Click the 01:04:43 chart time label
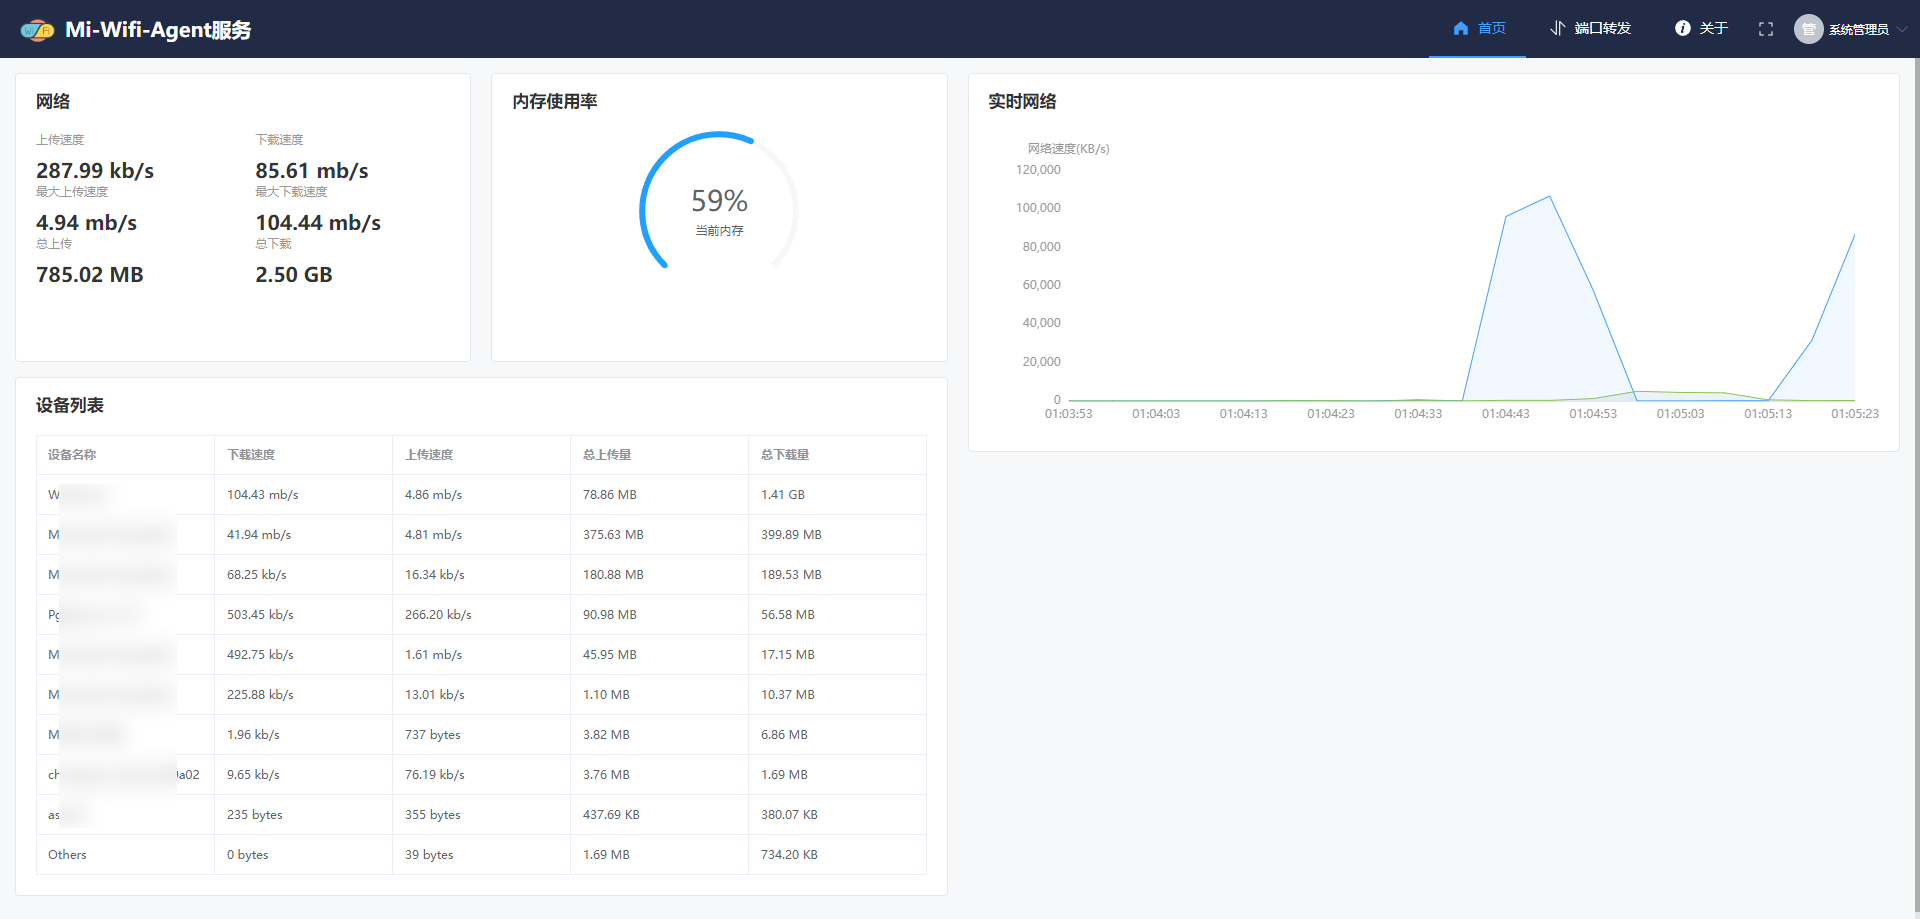The width and height of the screenshot is (1920, 919). [1505, 414]
